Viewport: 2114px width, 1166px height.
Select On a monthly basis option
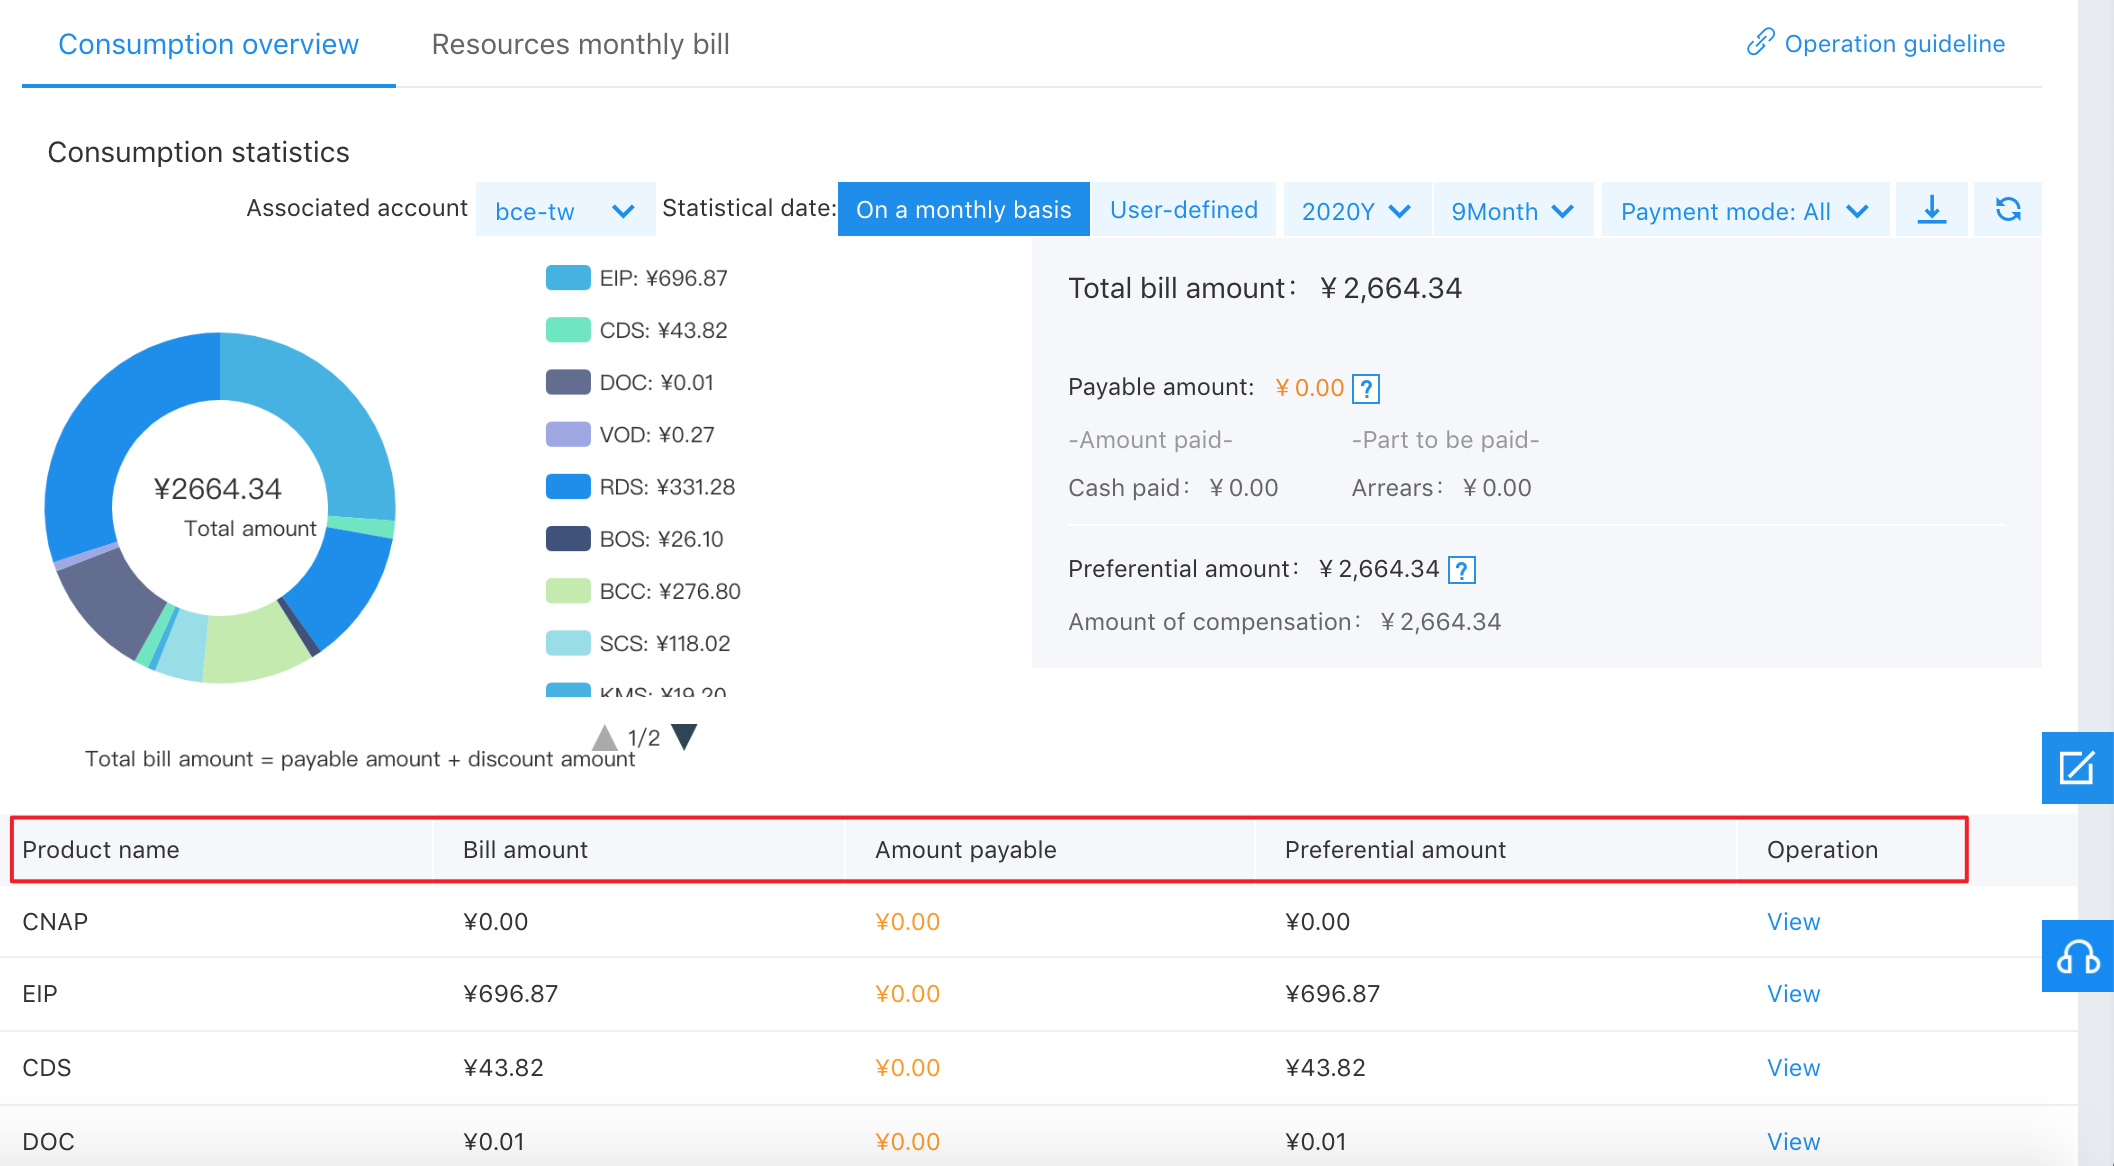click(x=963, y=209)
